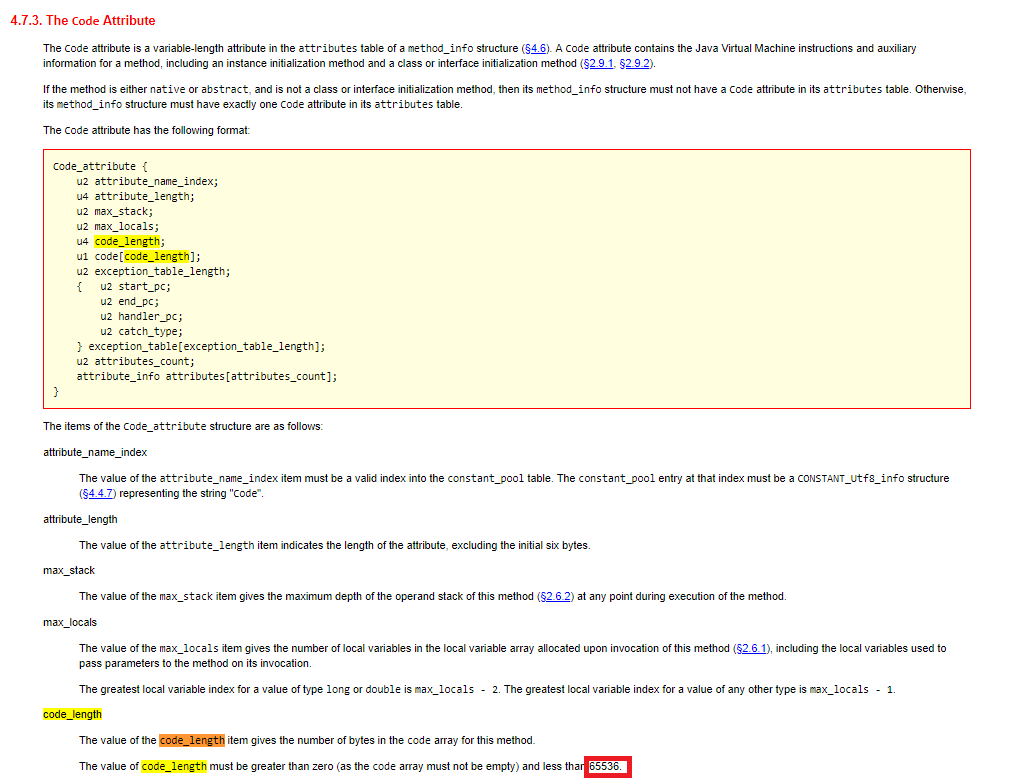1009x784 pixels.
Task: Select the red-boxed value 65536
Action: (x=606, y=766)
